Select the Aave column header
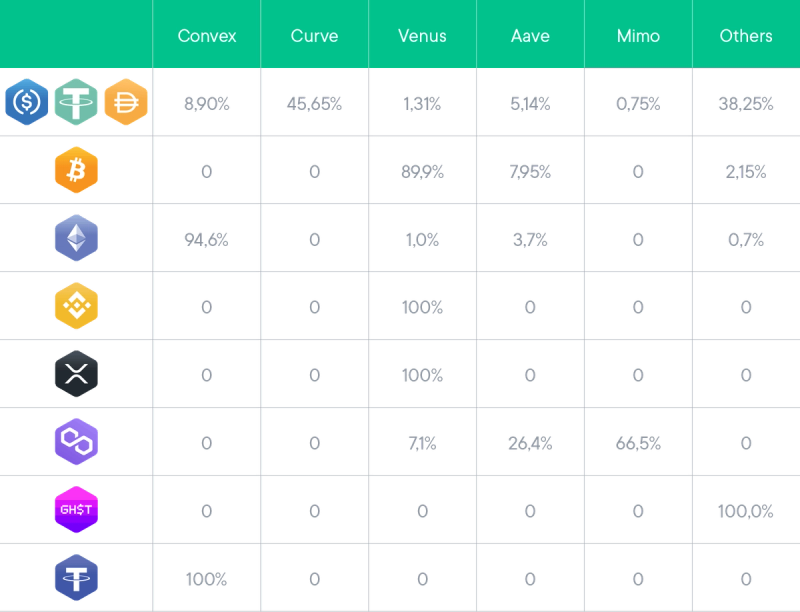Screen dimensions: 800x612 (530, 36)
